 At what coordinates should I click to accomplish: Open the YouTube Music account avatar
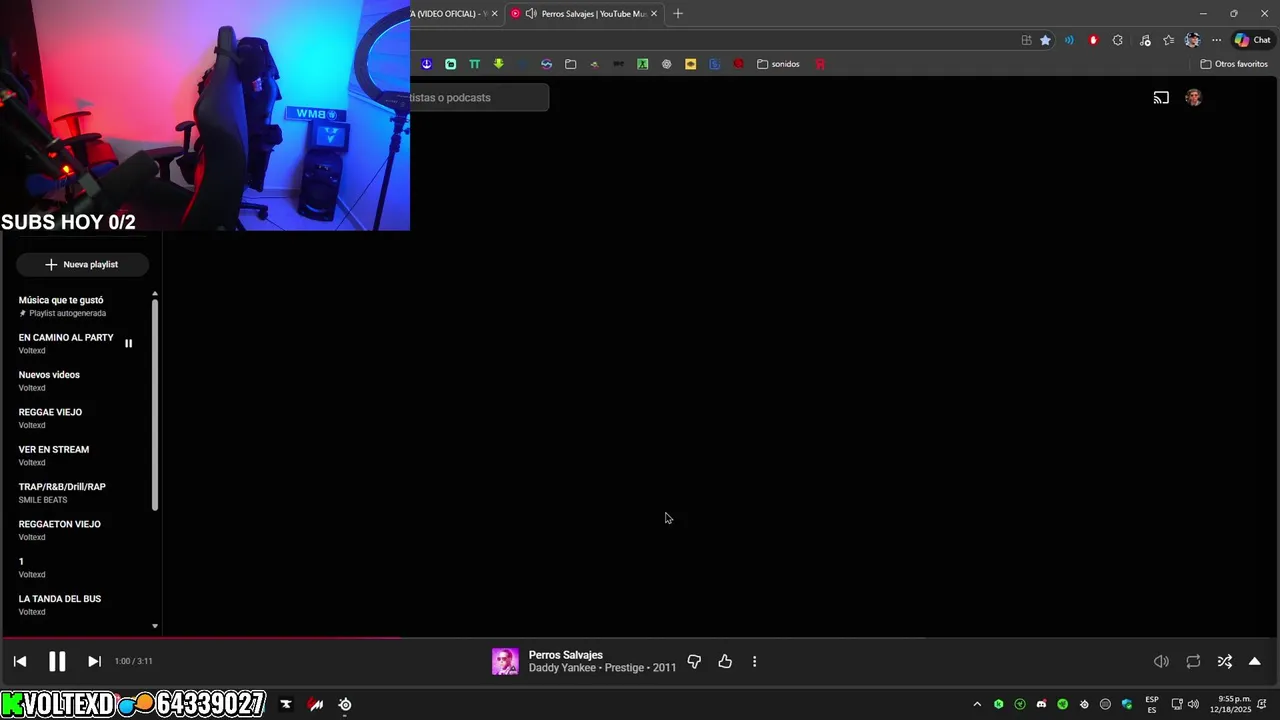point(1193,98)
